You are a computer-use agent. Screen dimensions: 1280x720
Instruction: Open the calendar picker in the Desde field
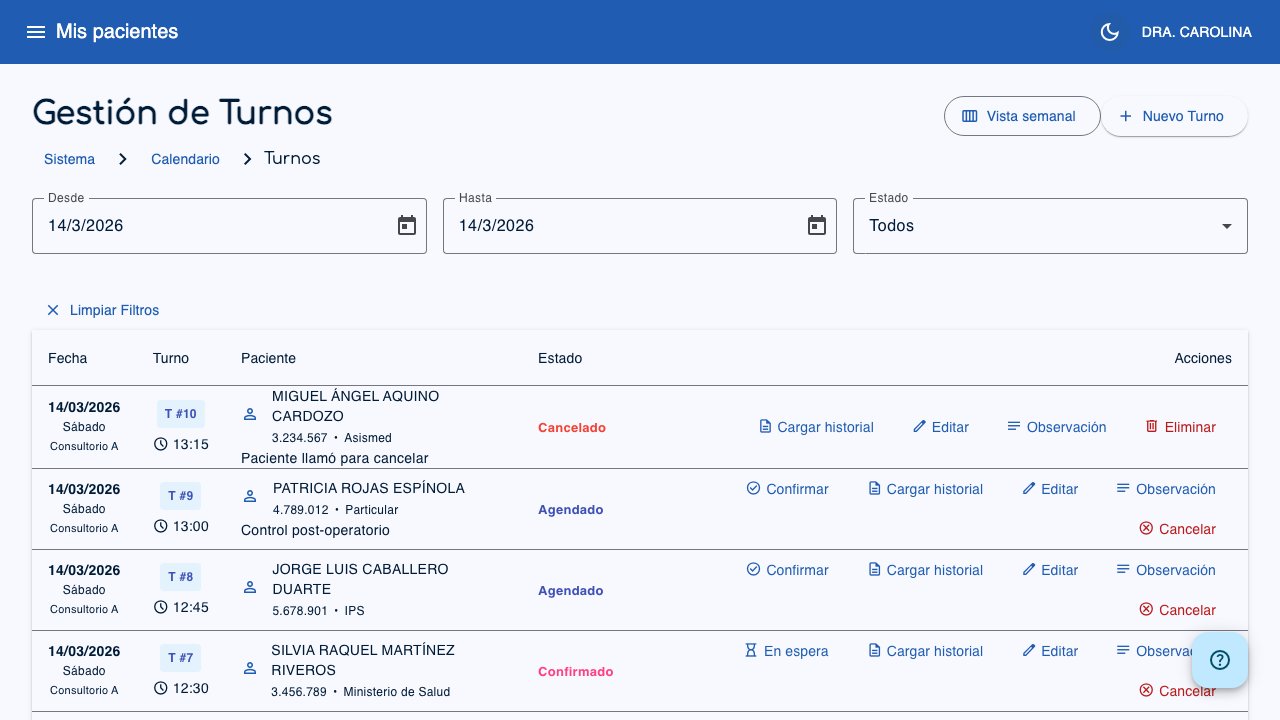(406, 226)
